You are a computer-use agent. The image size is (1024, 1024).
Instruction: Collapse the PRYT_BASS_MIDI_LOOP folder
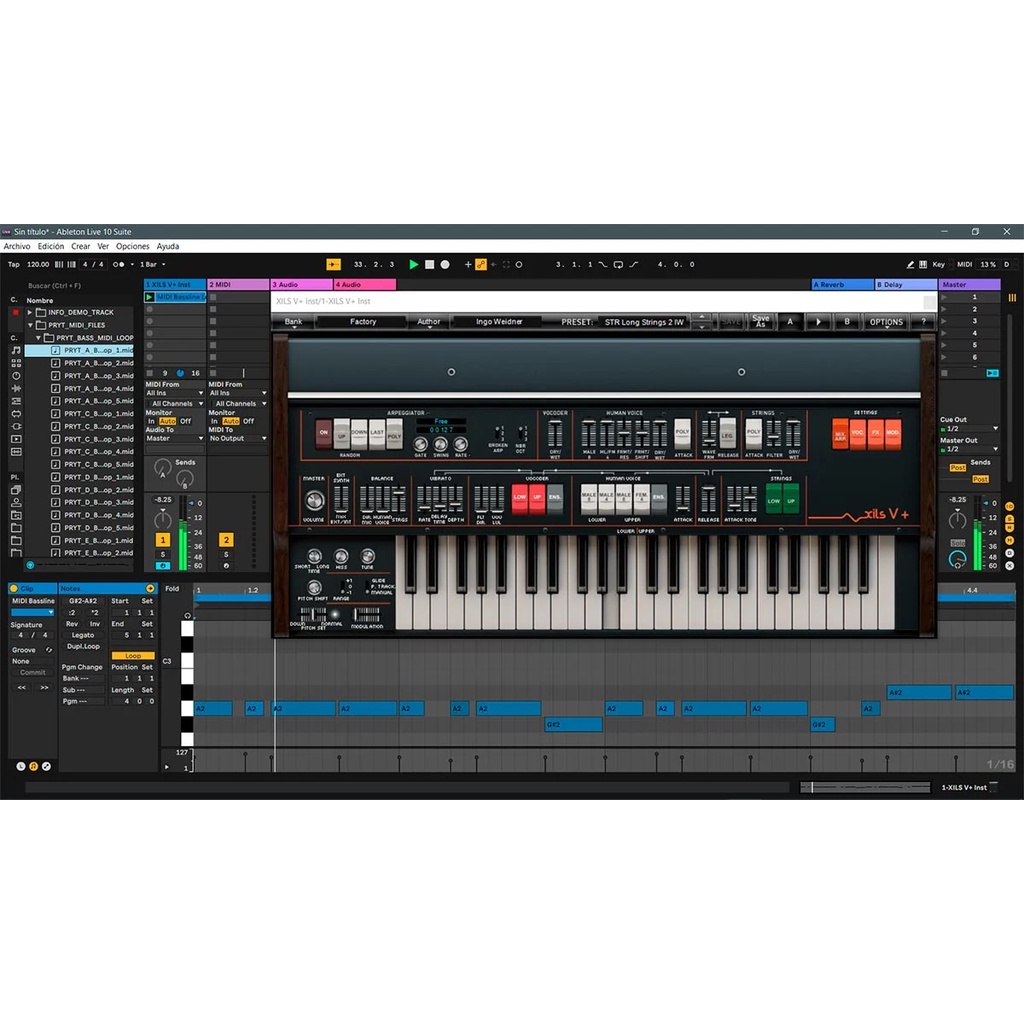pos(39,338)
